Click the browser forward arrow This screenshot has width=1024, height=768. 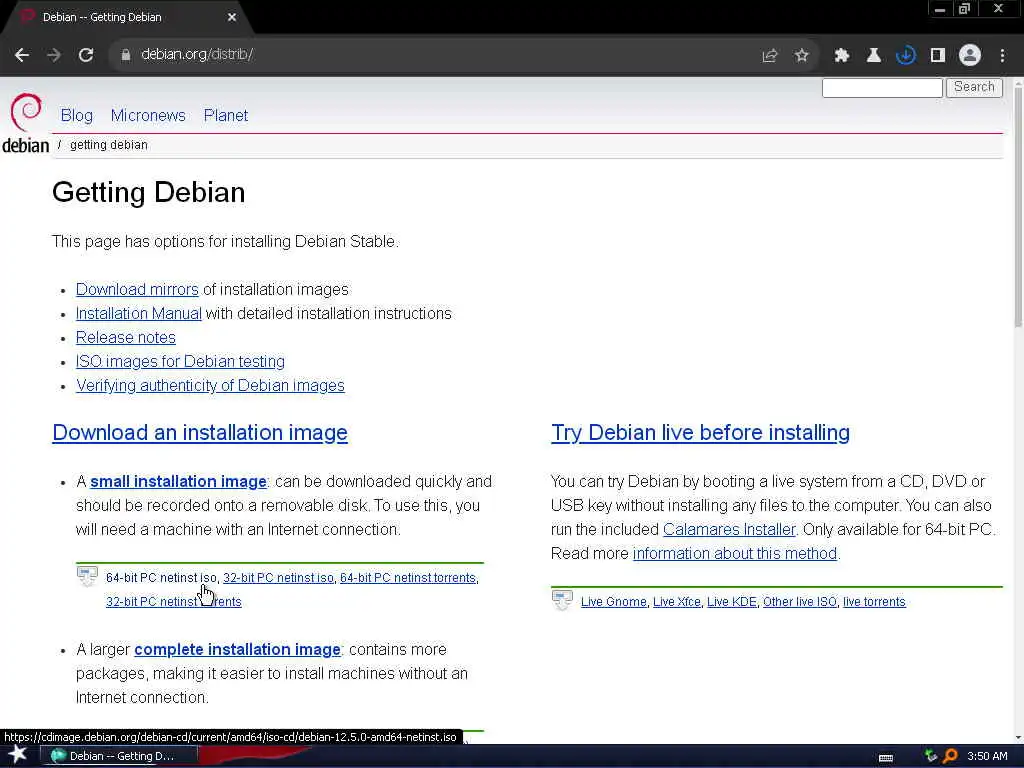point(54,55)
